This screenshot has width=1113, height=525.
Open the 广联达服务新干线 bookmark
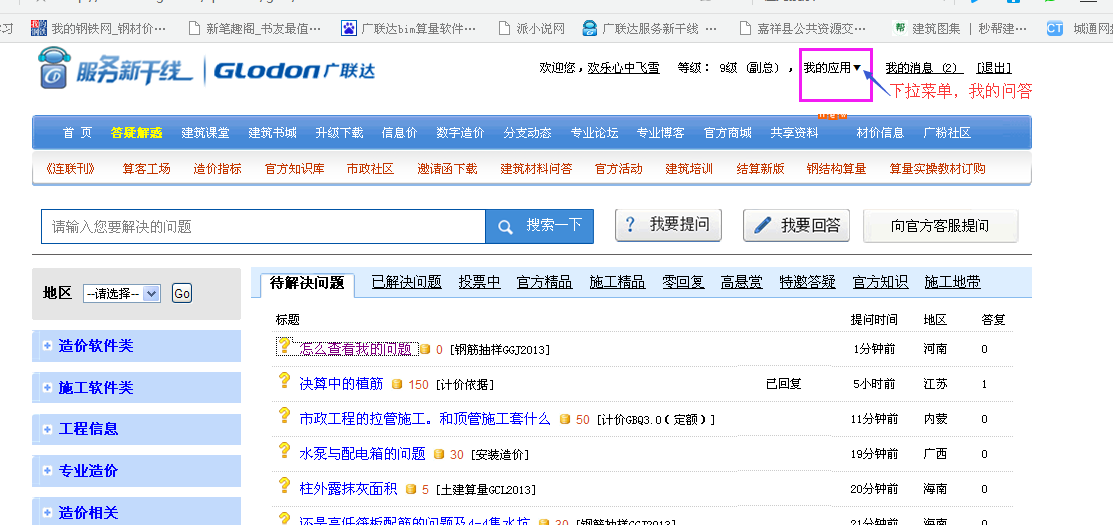[x=650, y=28]
